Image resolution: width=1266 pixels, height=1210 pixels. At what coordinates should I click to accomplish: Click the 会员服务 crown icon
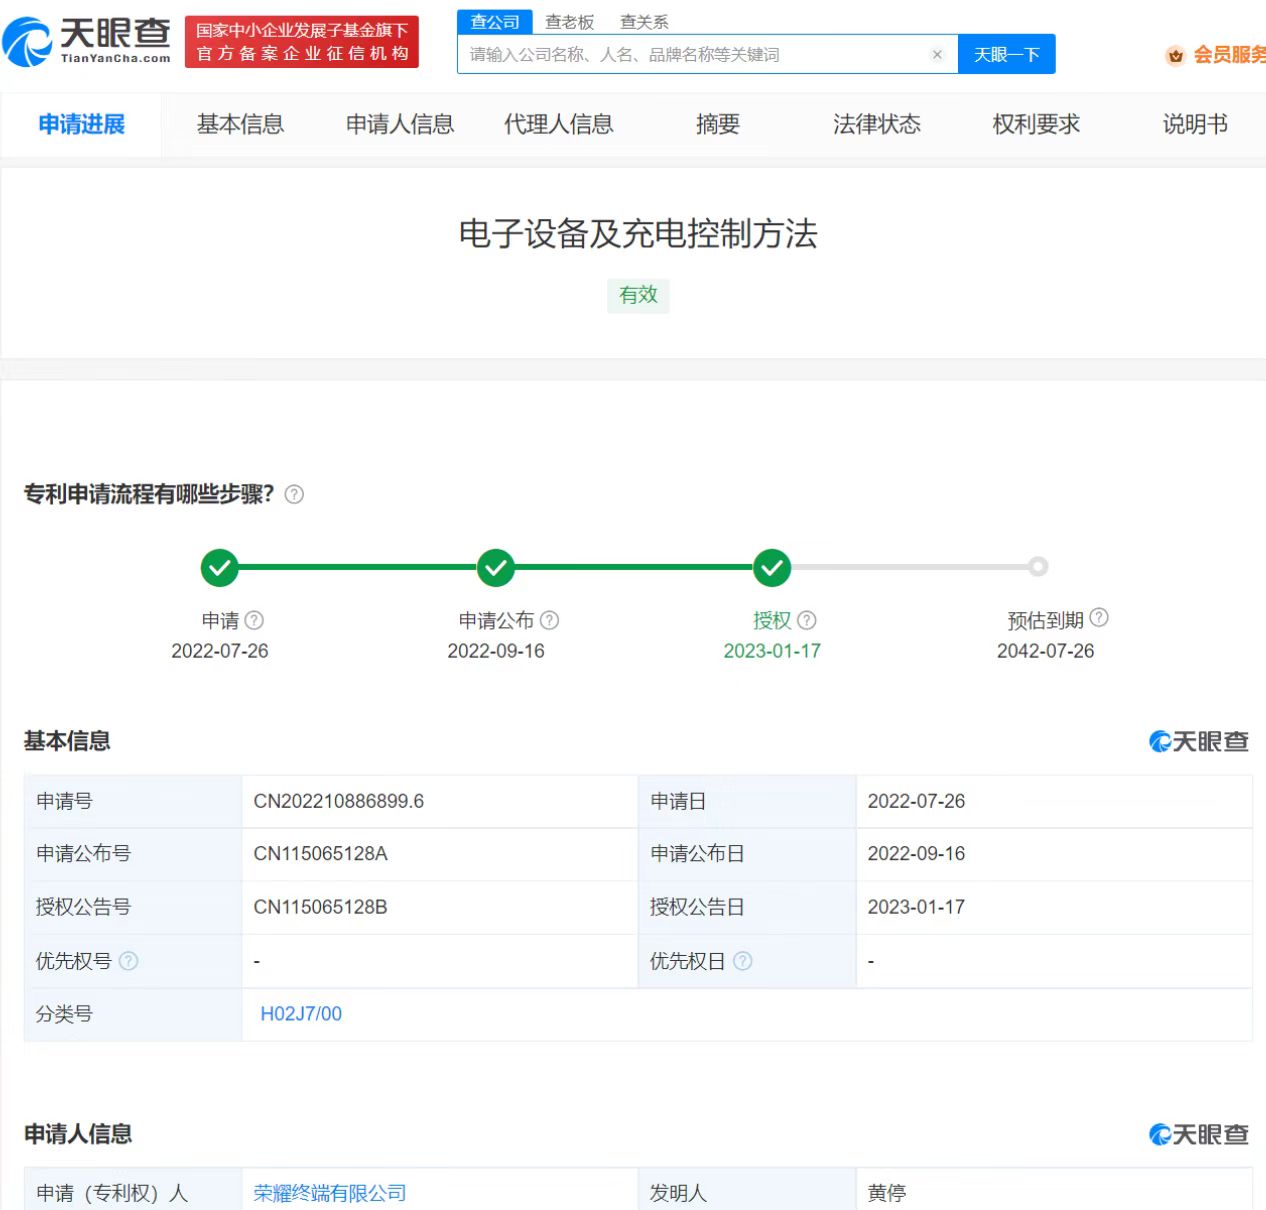(1175, 56)
